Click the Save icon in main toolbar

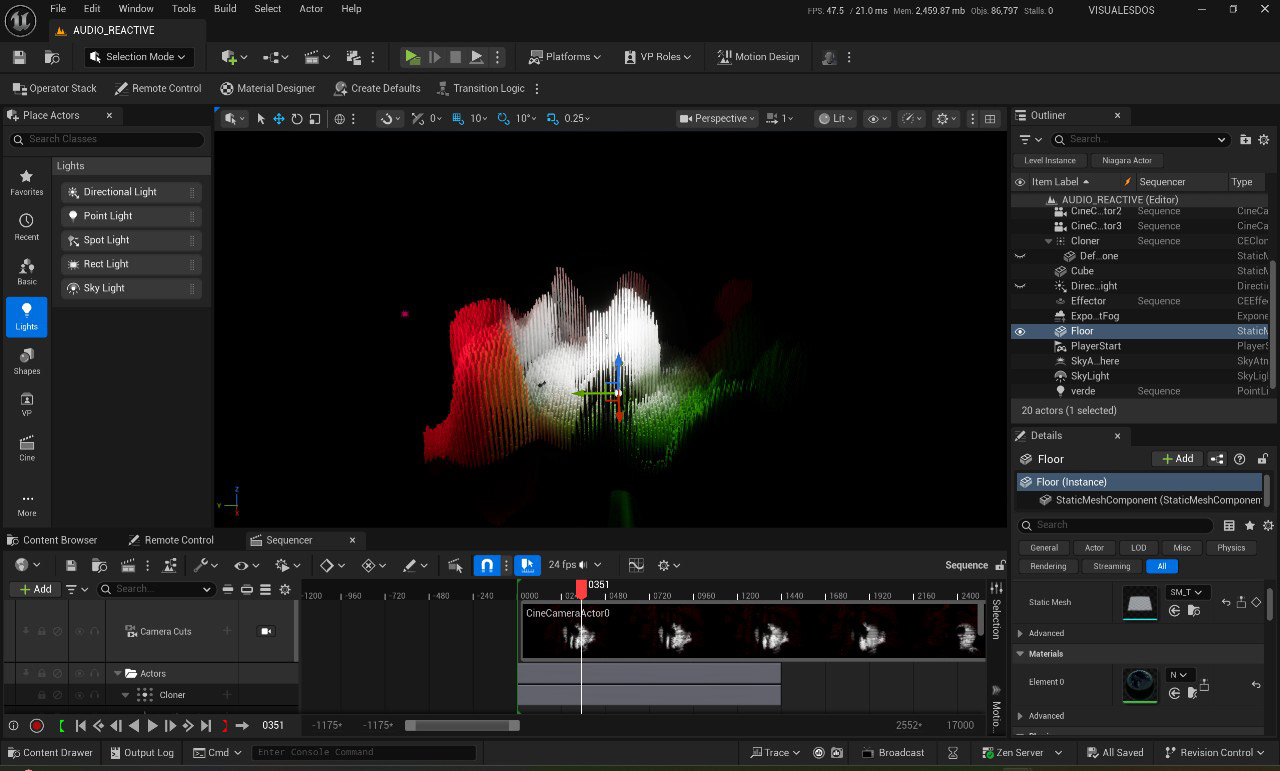19,57
